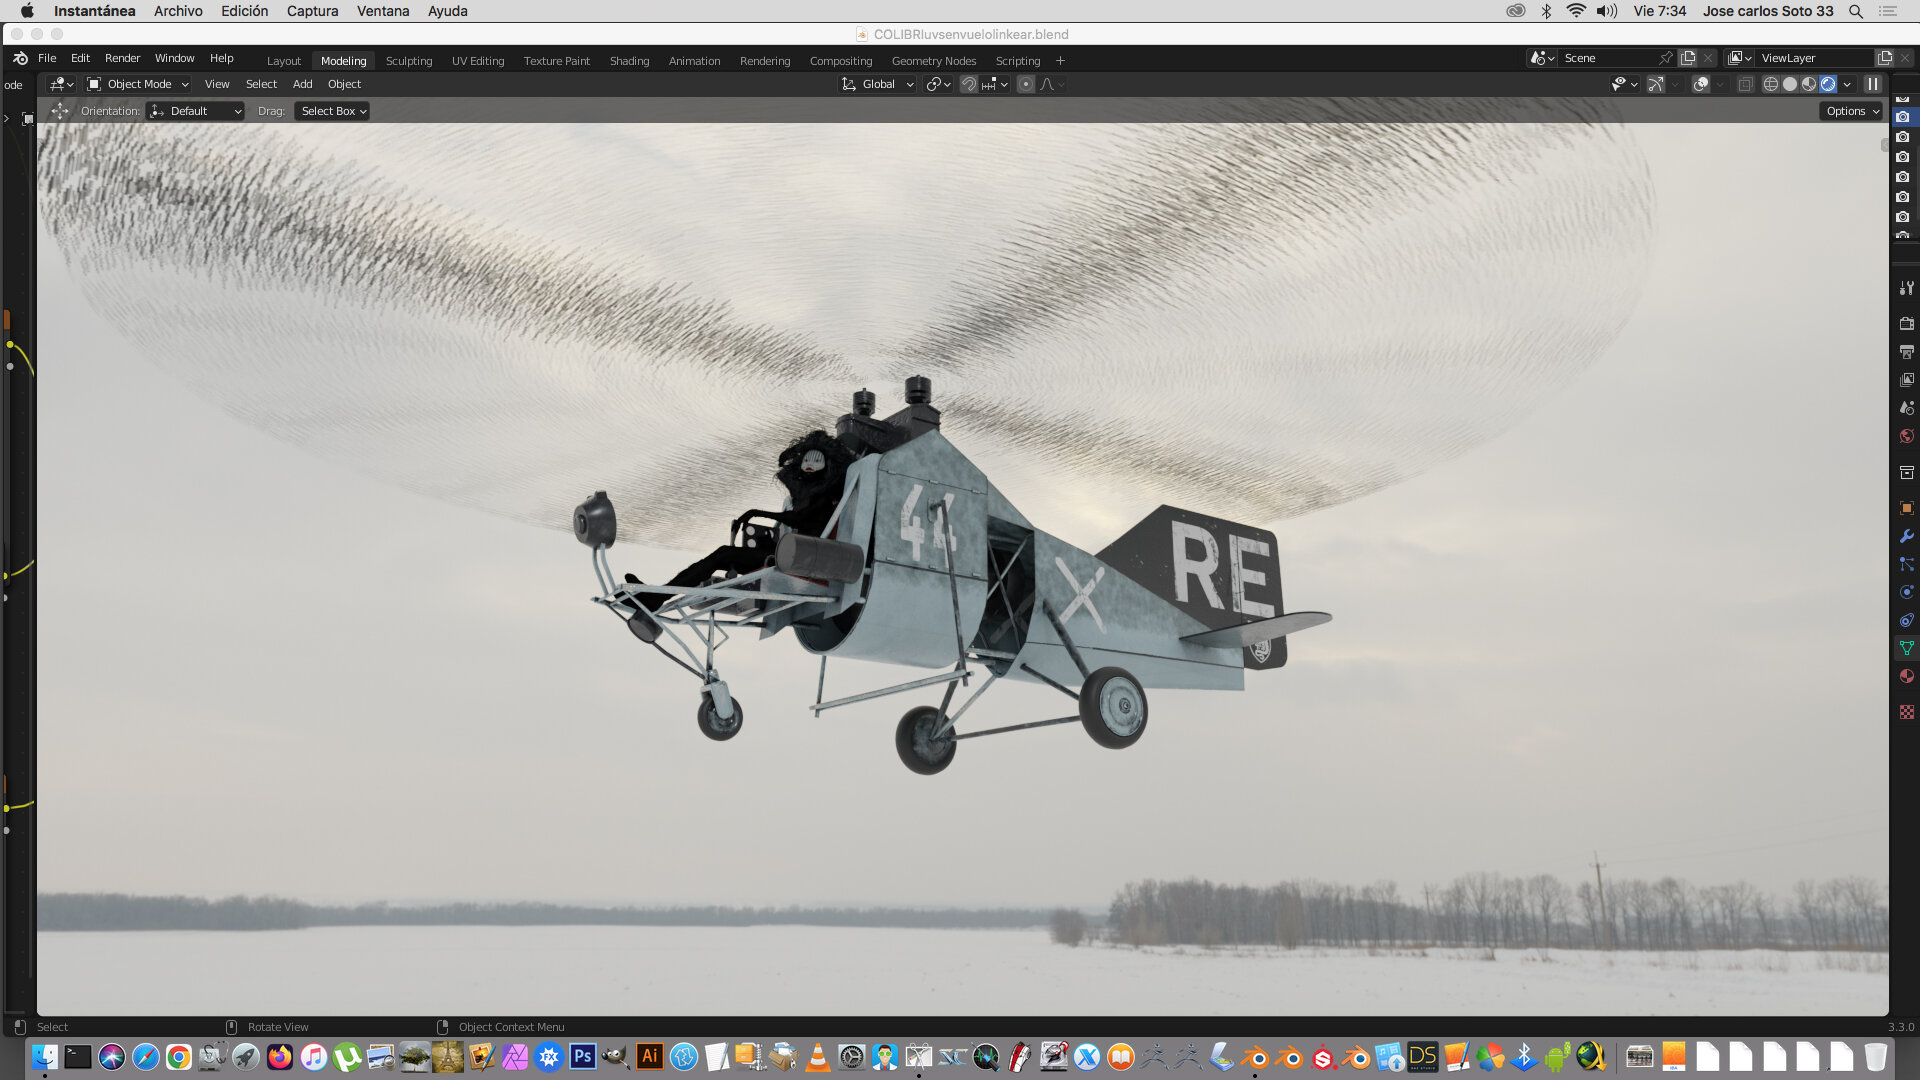Image resolution: width=1920 pixels, height=1080 pixels.
Task: Open the Object menu in viewport header
Action: [x=344, y=84]
